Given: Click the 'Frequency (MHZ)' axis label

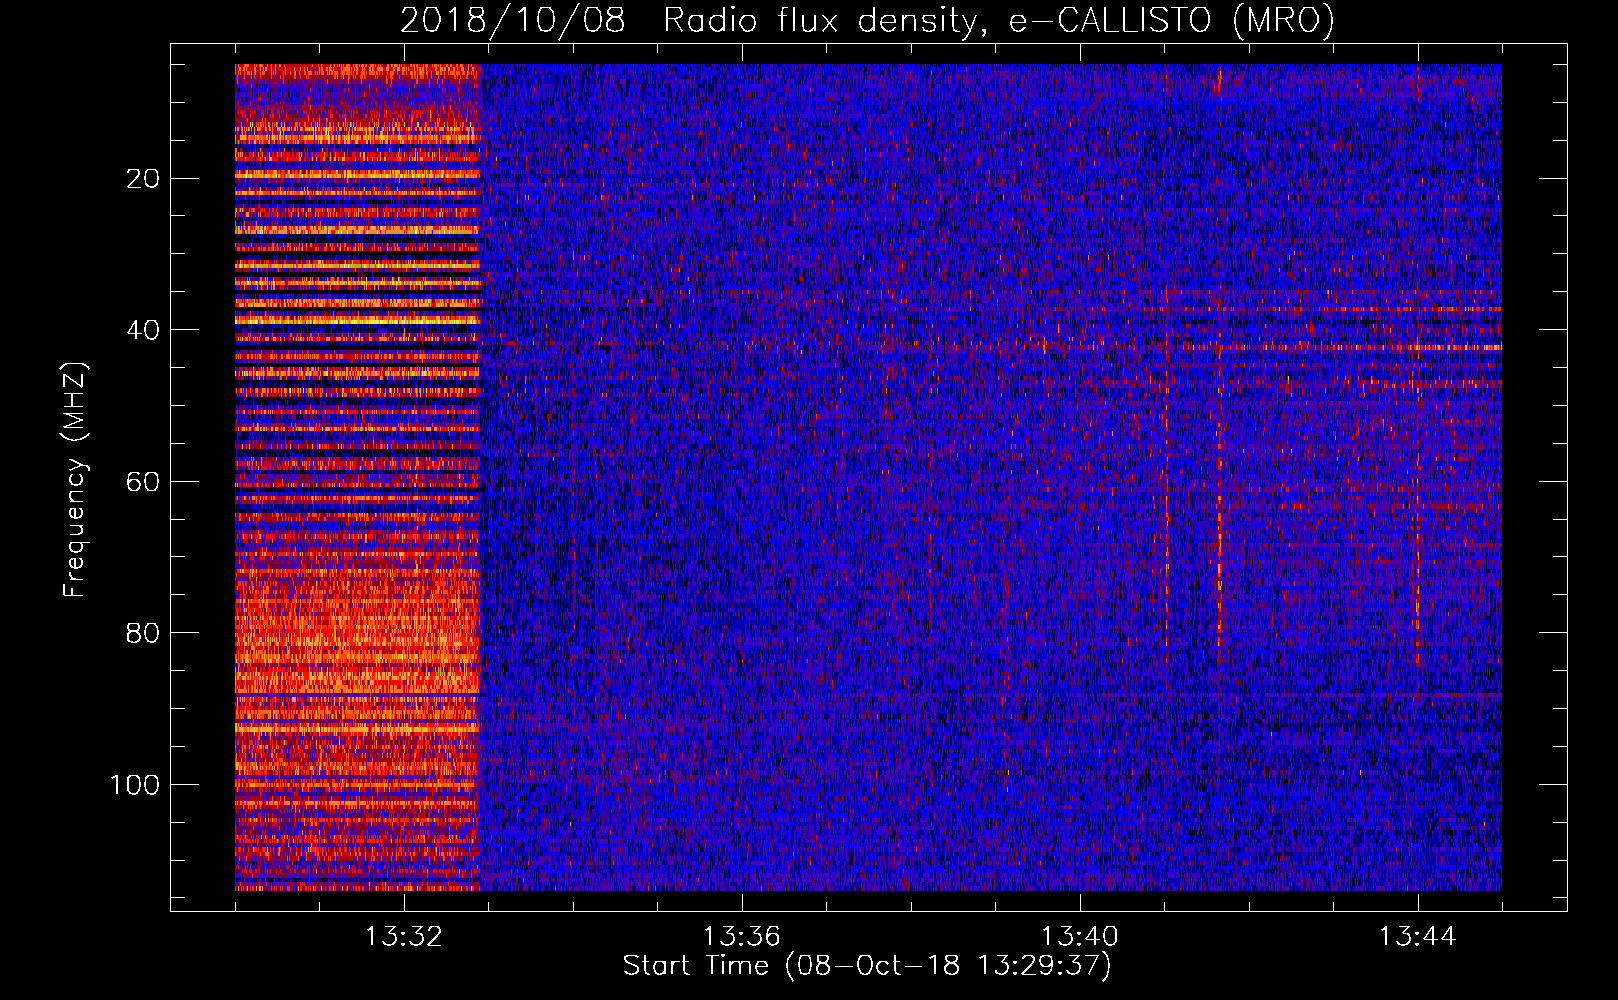Looking at the screenshot, I should (x=75, y=480).
